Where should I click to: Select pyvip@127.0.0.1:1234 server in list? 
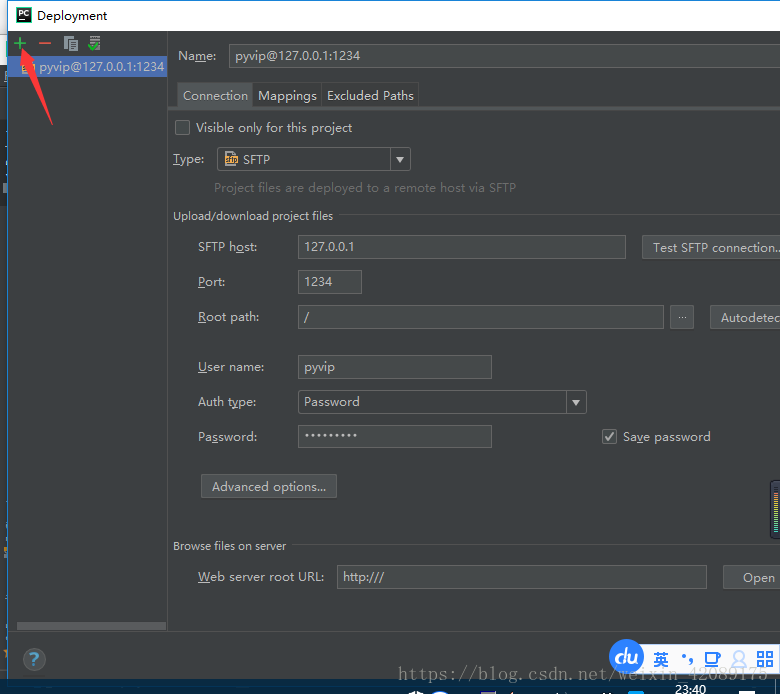coord(88,67)
